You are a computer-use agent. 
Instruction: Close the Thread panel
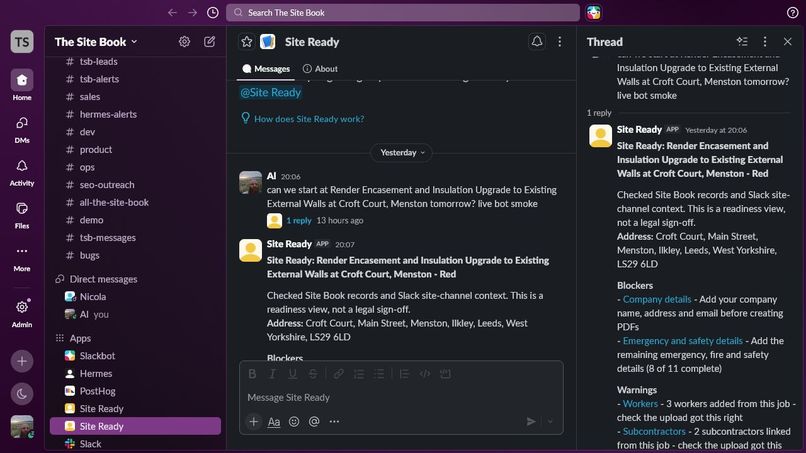(x=787, y=42)
